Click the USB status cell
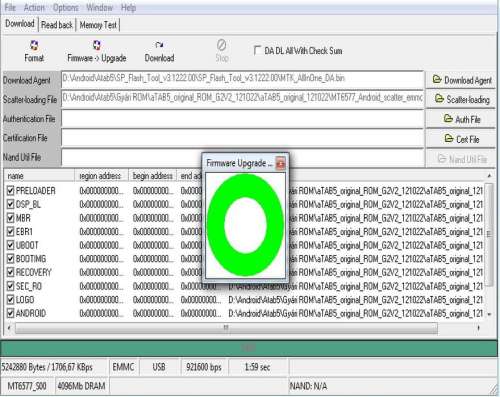Screen dimensions: 500x397 (x=159, y=367)
